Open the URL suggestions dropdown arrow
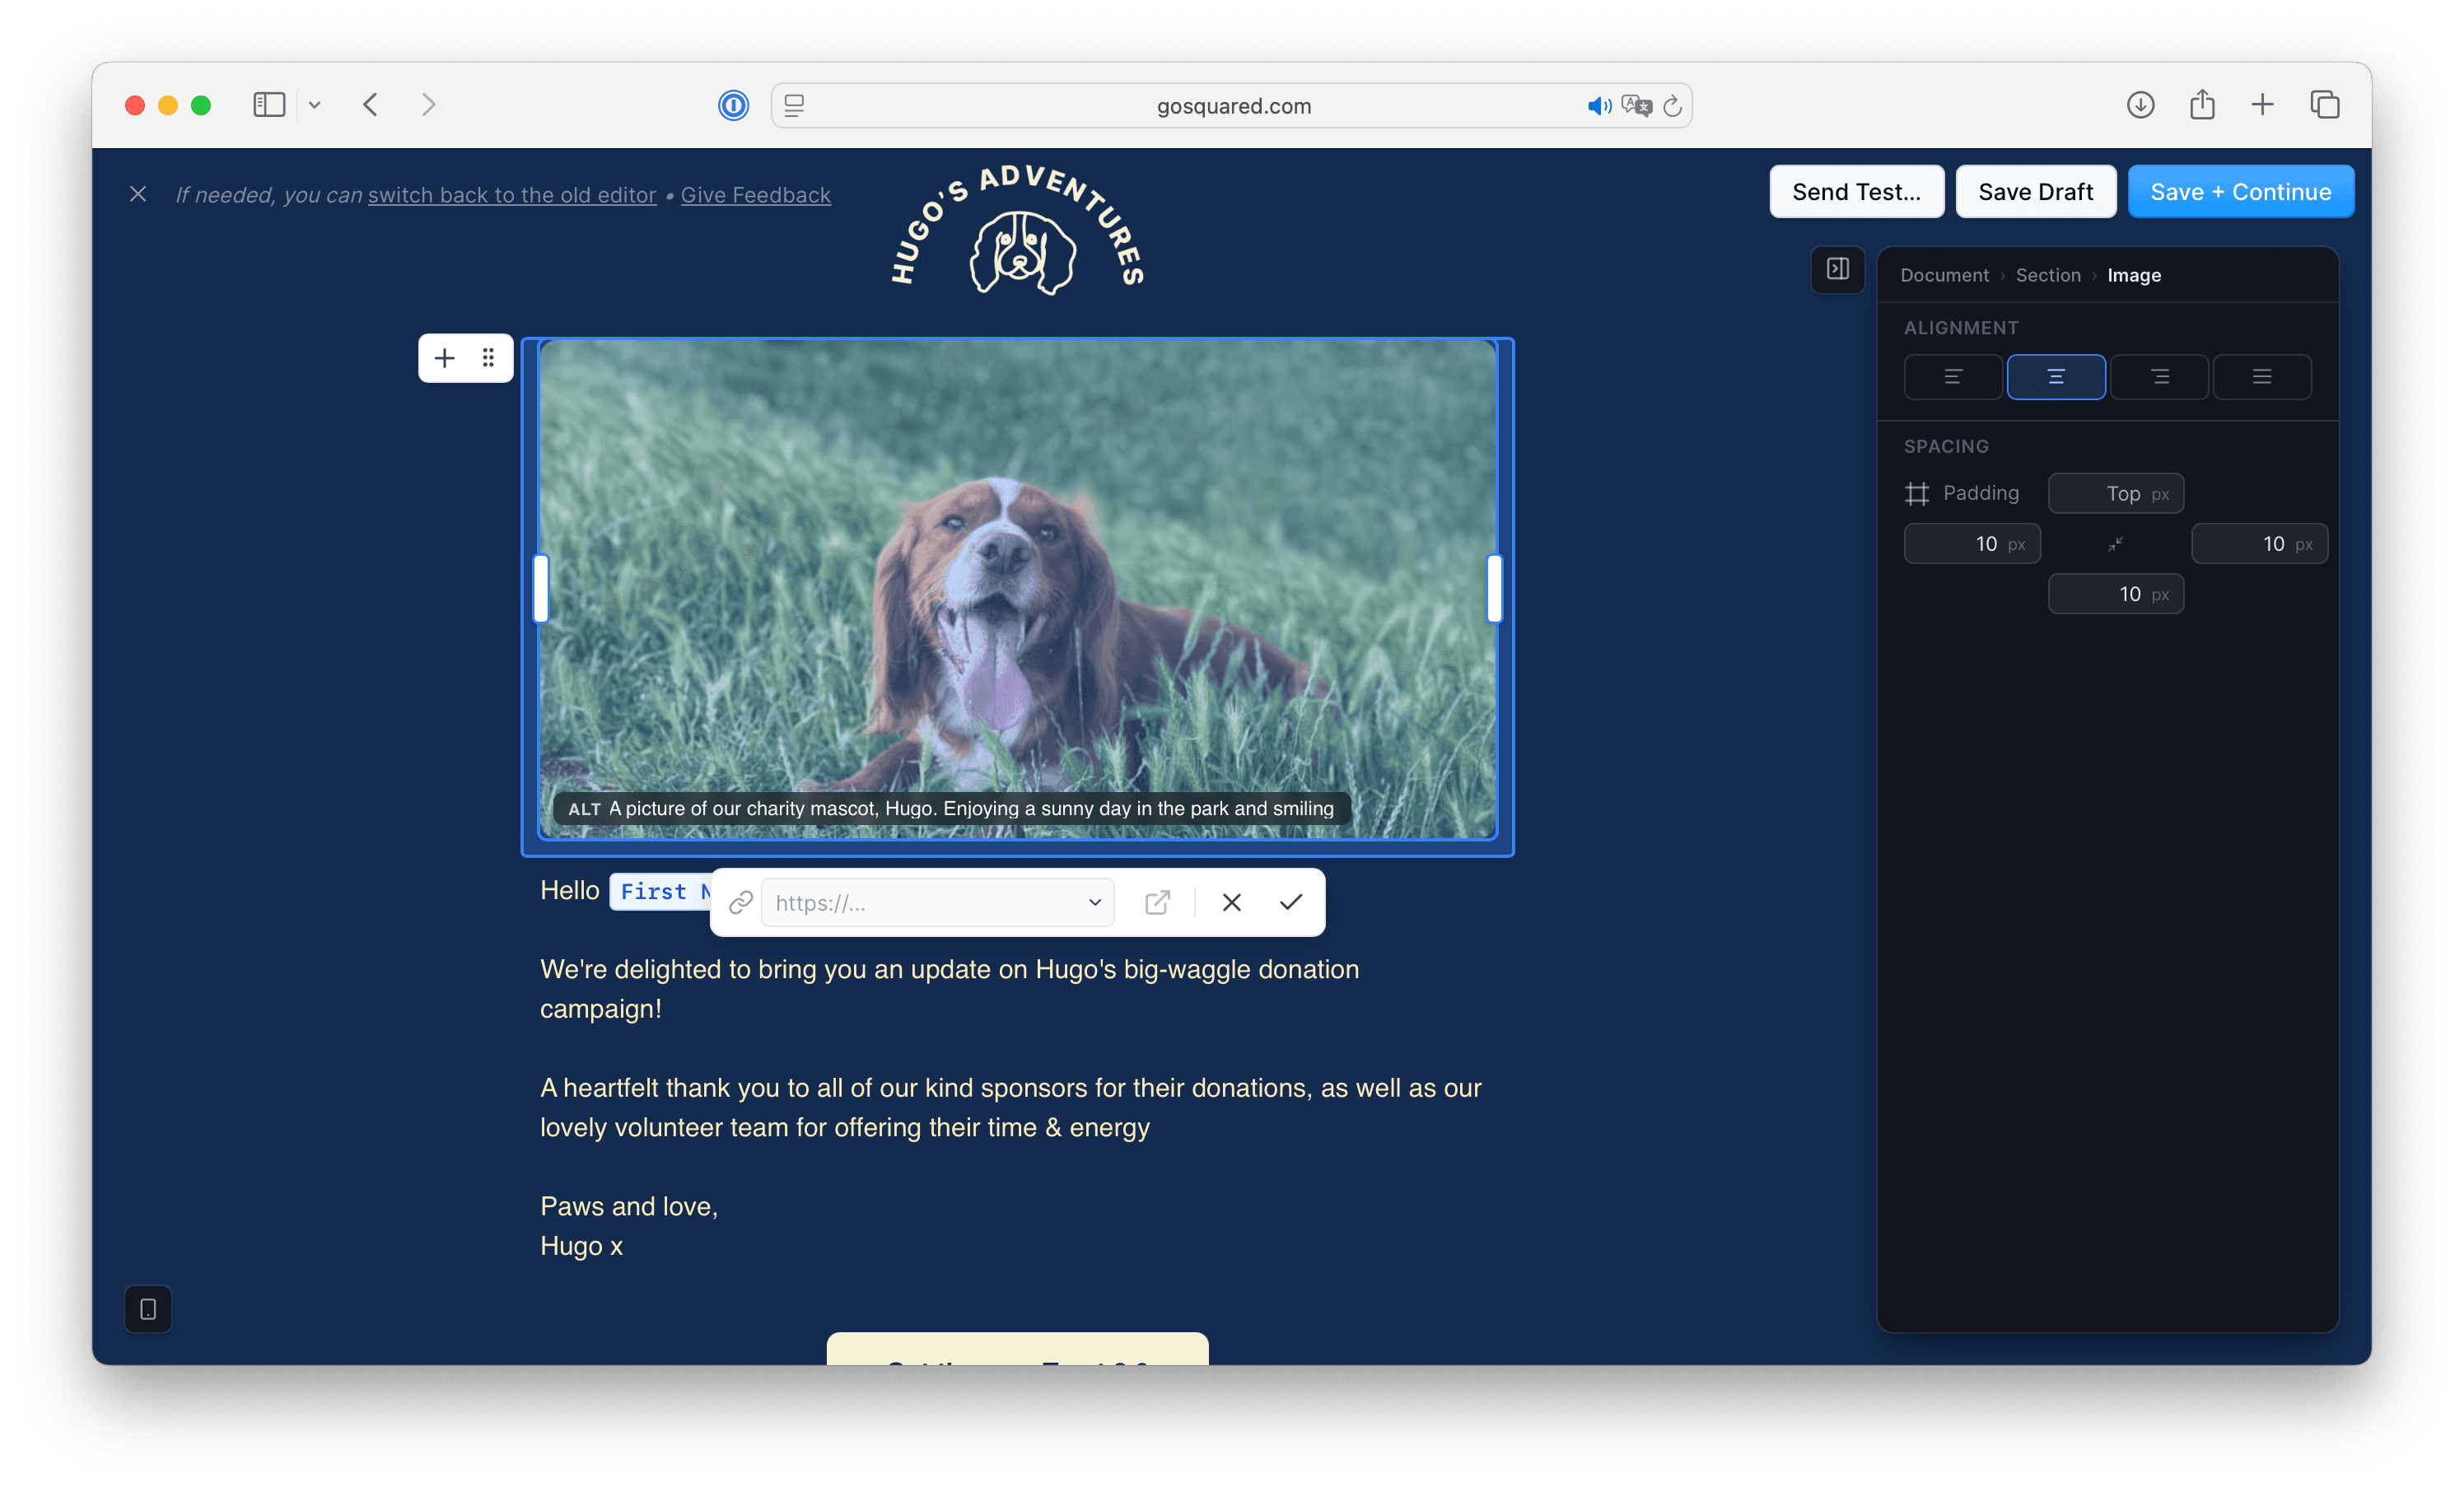The image size is (2464, 1487). pos(1094,902)
